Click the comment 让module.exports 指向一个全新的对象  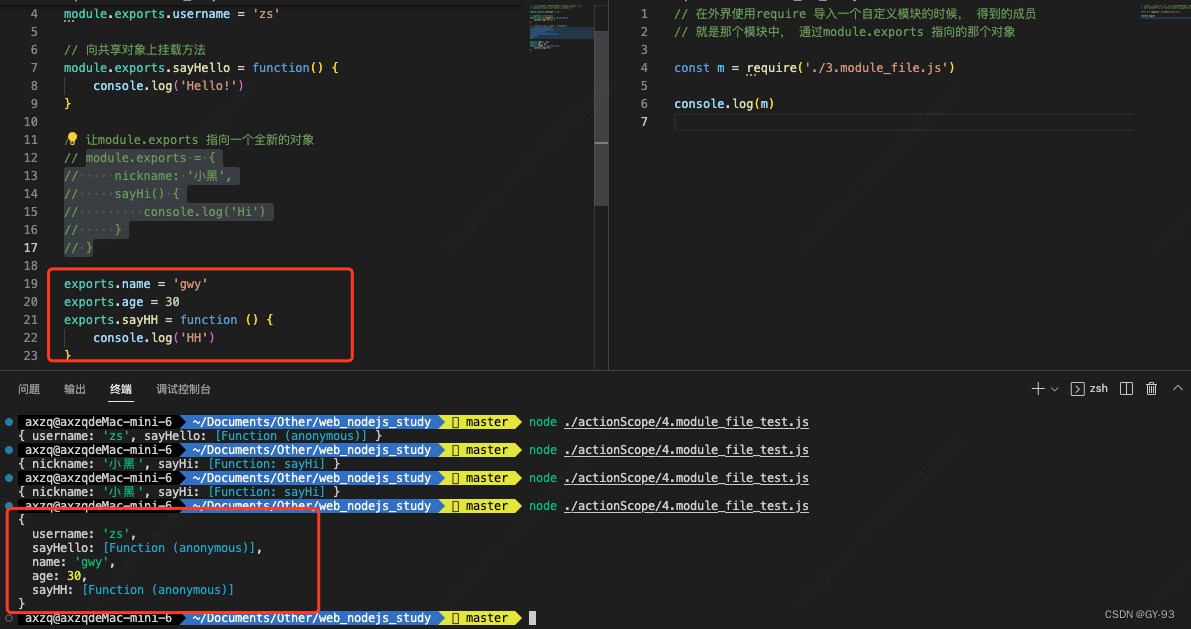(199, 140)
